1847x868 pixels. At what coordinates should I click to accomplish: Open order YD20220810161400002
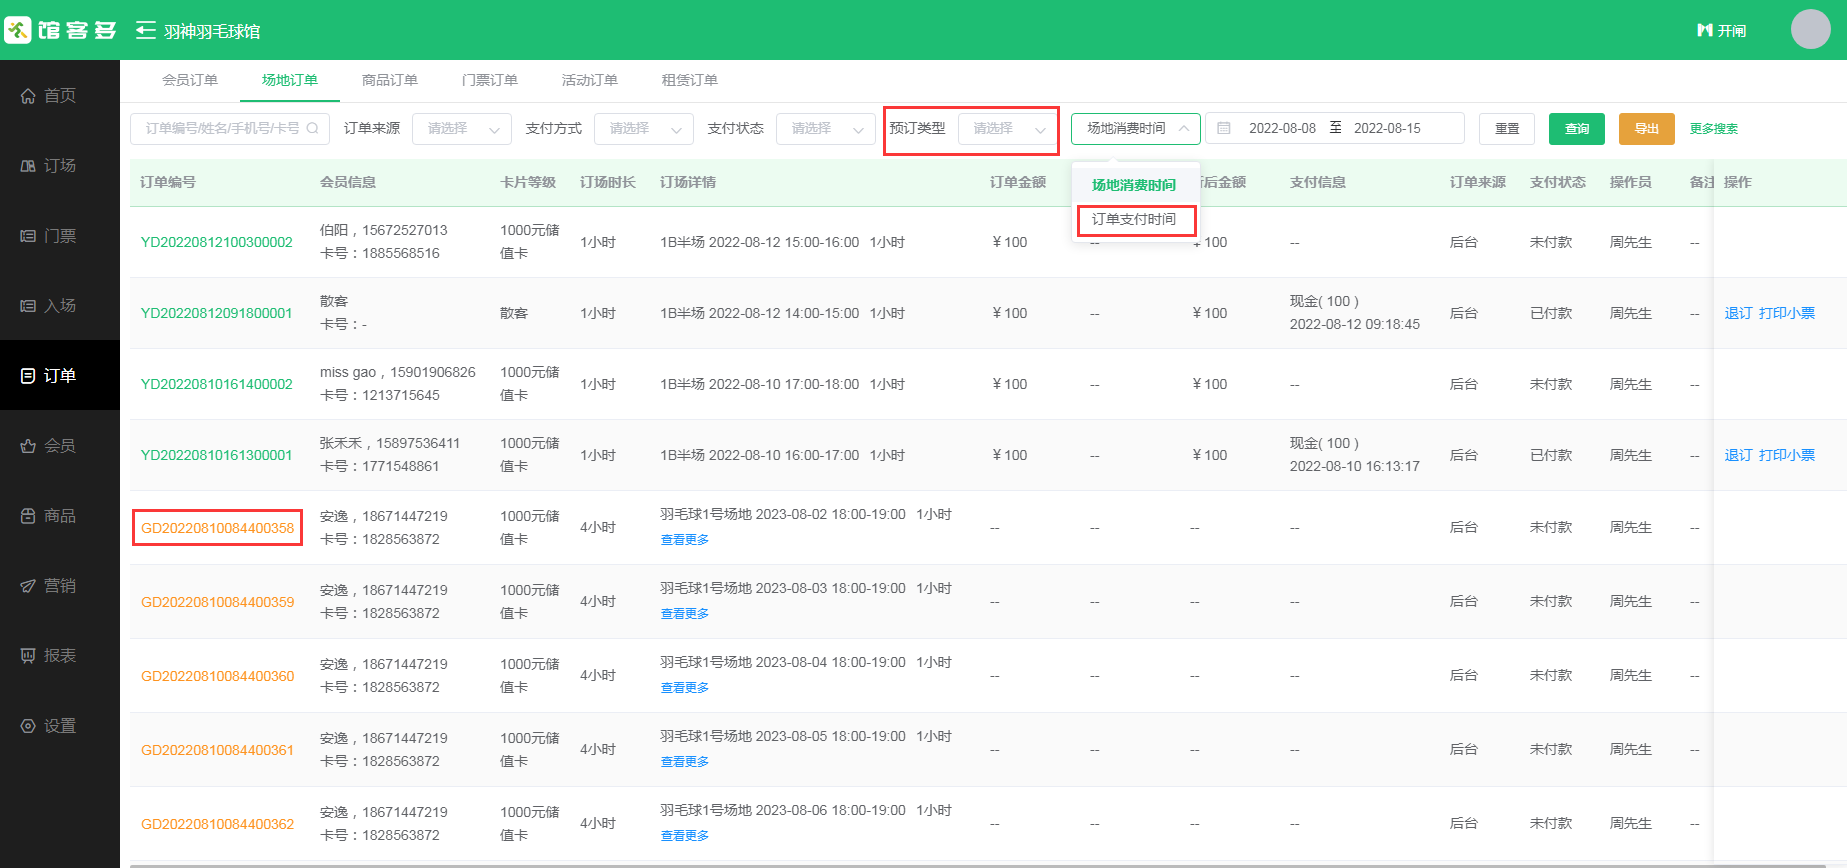coord(217,384)
